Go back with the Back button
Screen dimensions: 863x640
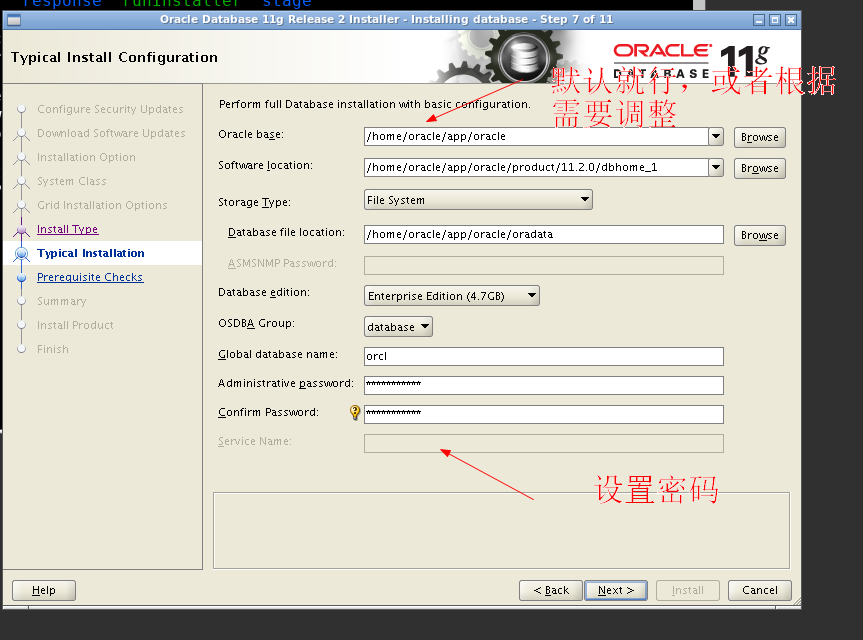point(550,590)
